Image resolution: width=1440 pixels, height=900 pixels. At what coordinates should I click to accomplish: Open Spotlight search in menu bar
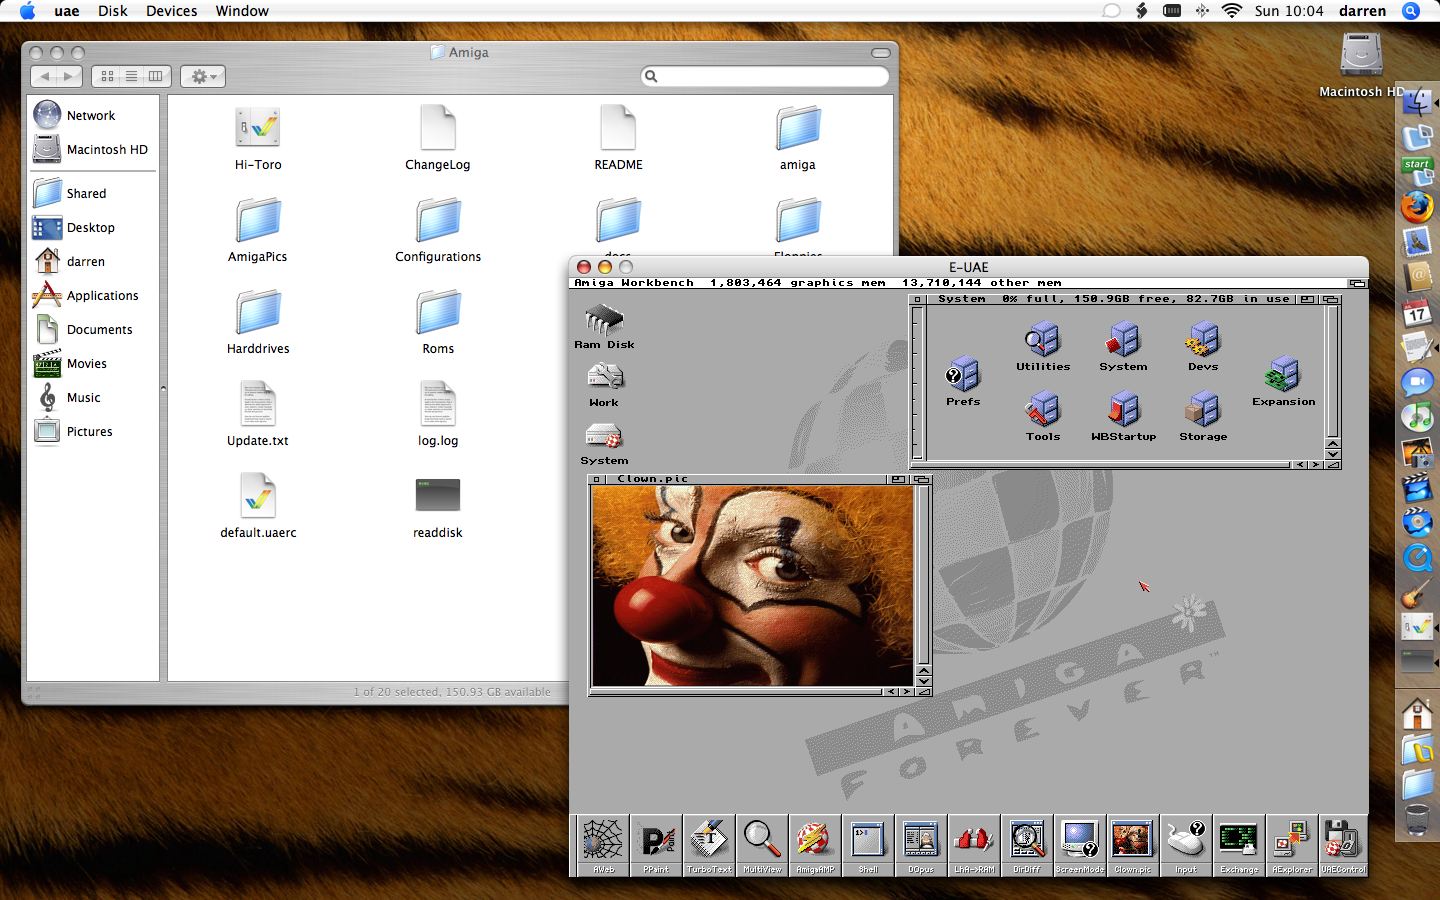1411,11
